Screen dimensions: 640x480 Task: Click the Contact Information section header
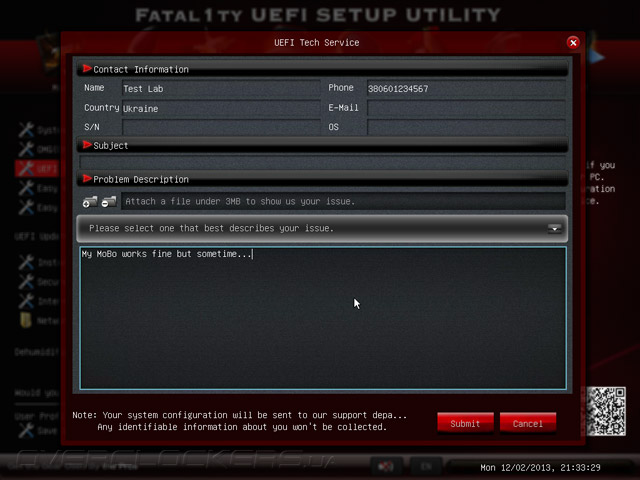coord(322,69)
